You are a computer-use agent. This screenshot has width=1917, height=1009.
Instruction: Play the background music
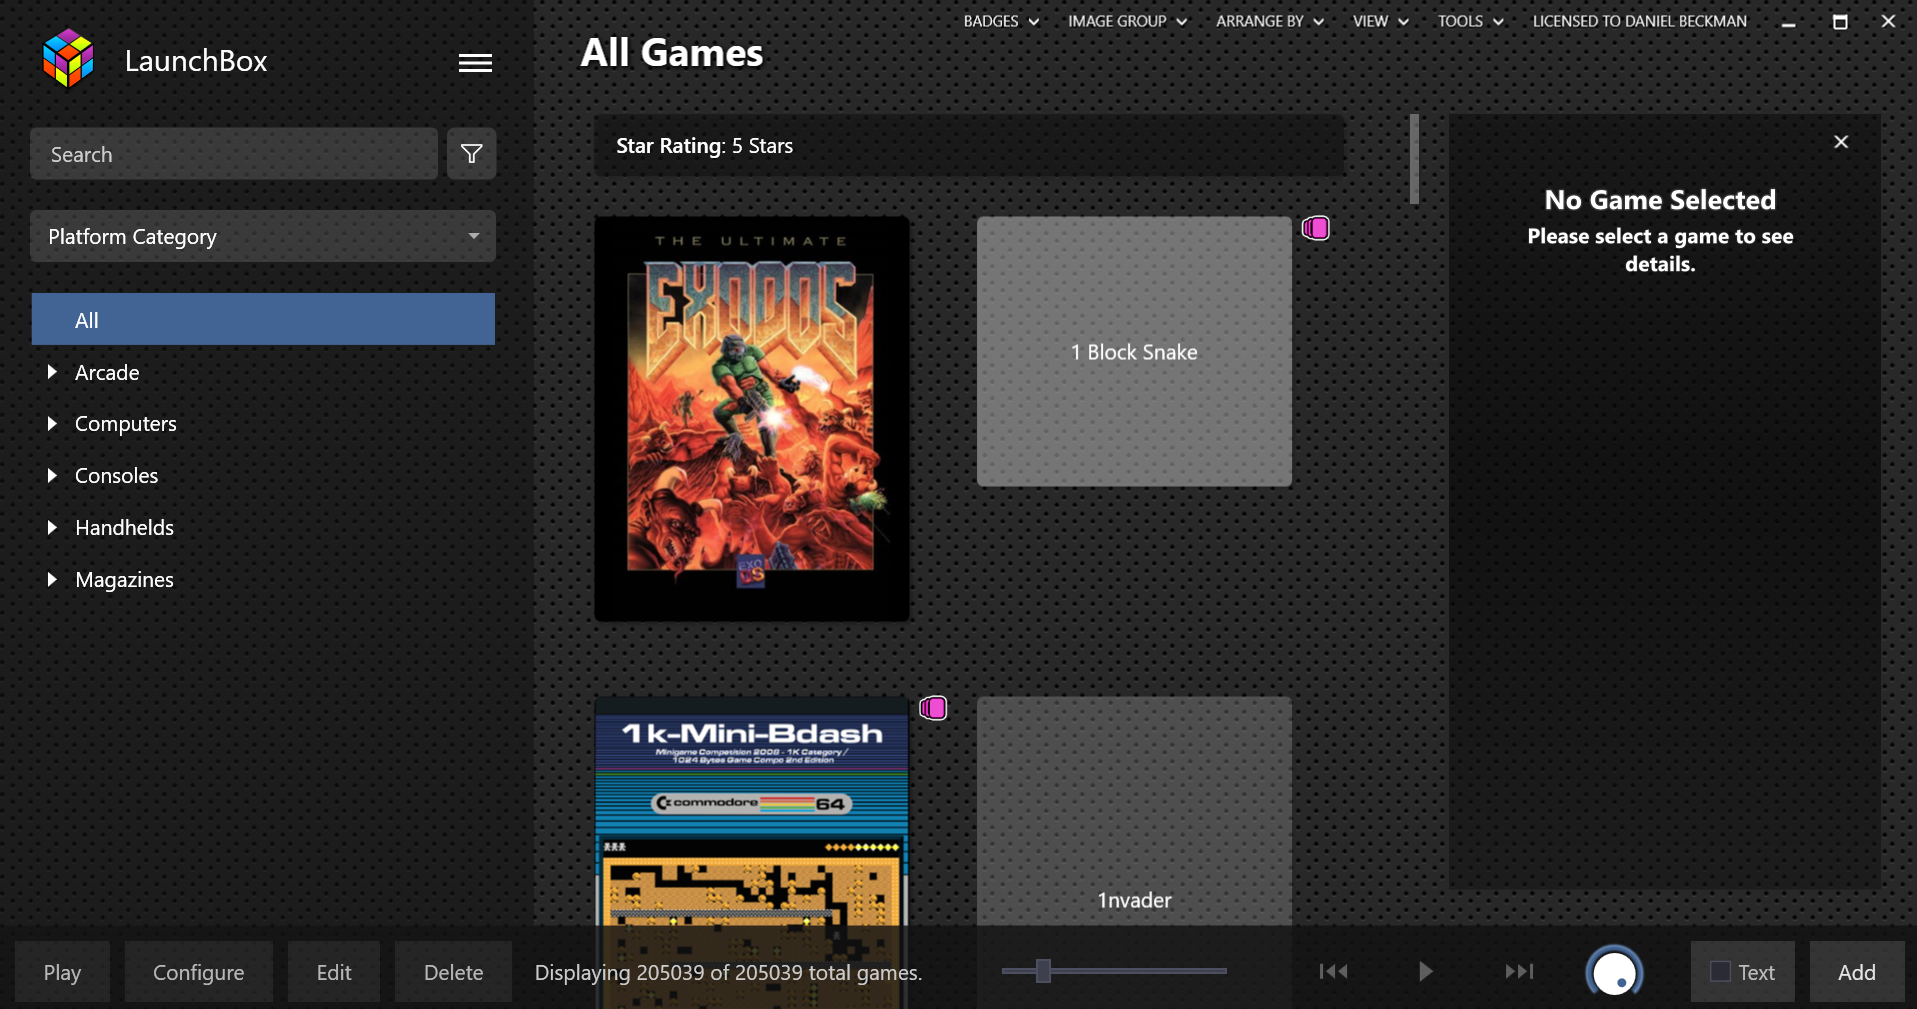[1426, 971]
